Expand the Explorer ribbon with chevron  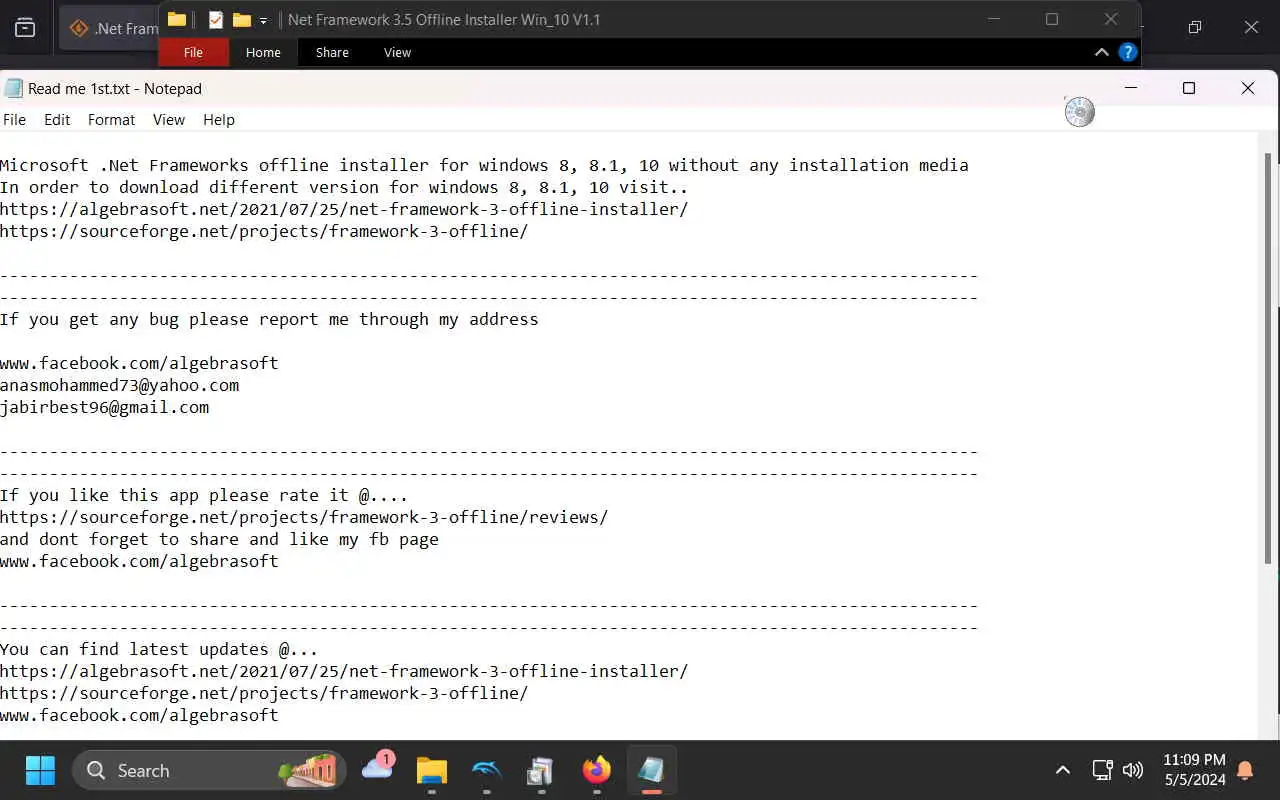1101,52
